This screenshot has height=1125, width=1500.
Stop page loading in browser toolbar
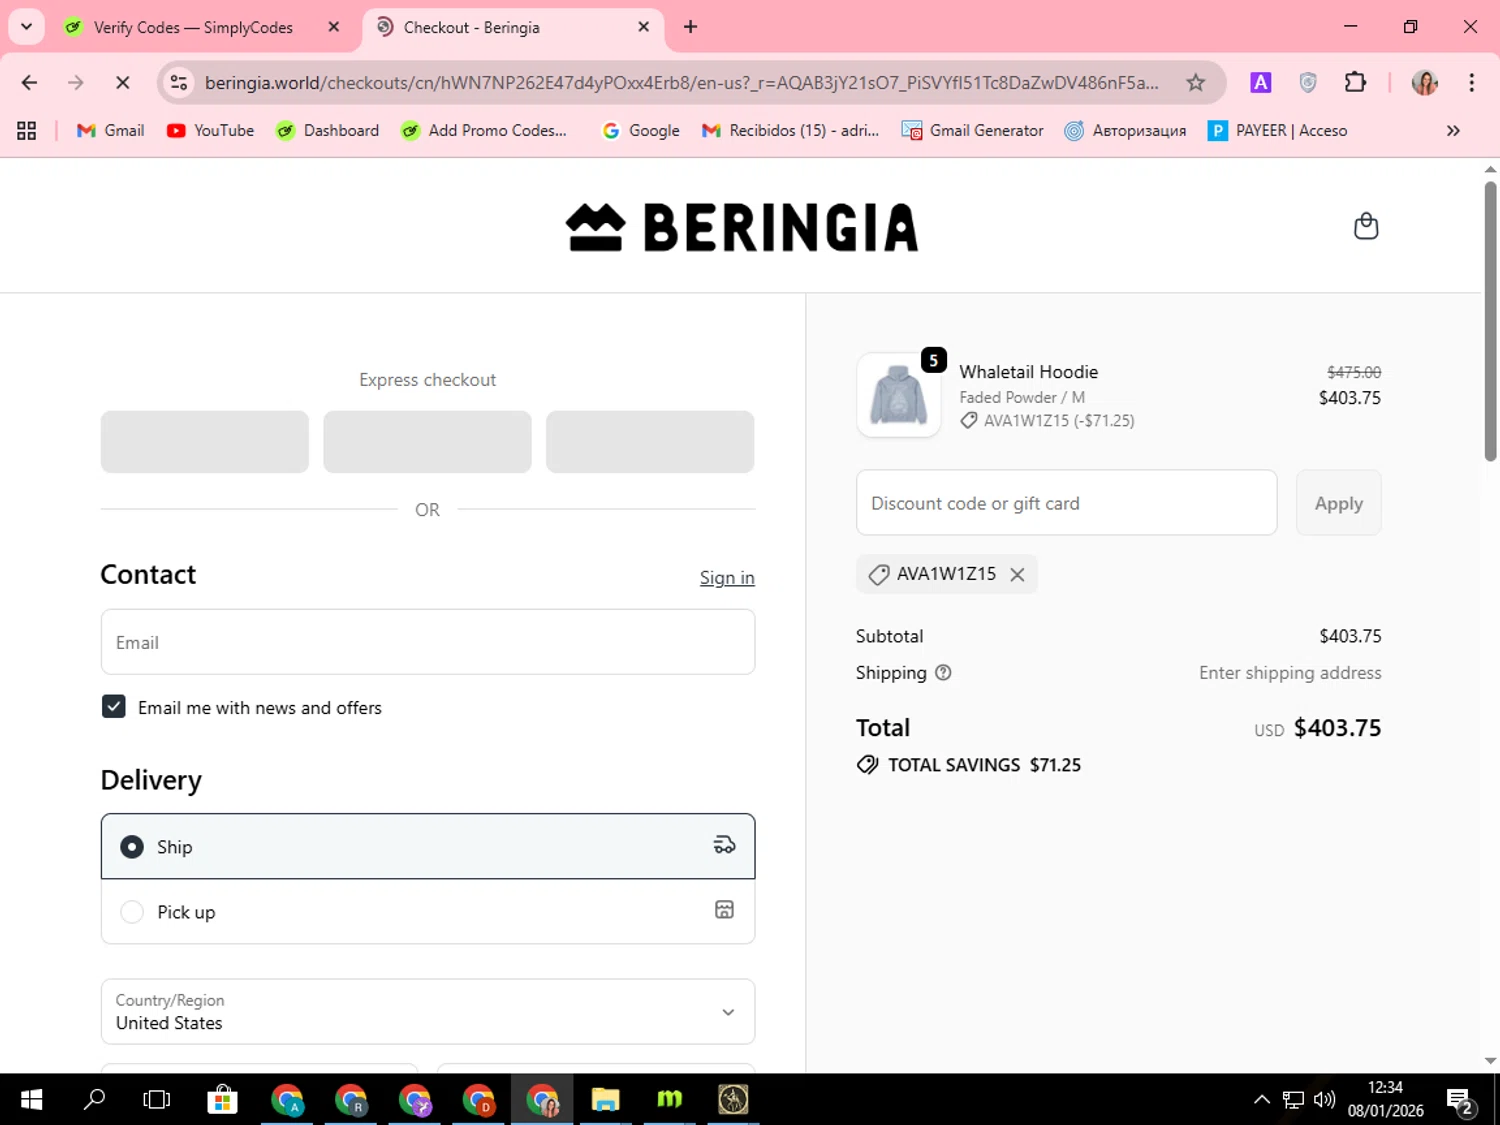123,82
